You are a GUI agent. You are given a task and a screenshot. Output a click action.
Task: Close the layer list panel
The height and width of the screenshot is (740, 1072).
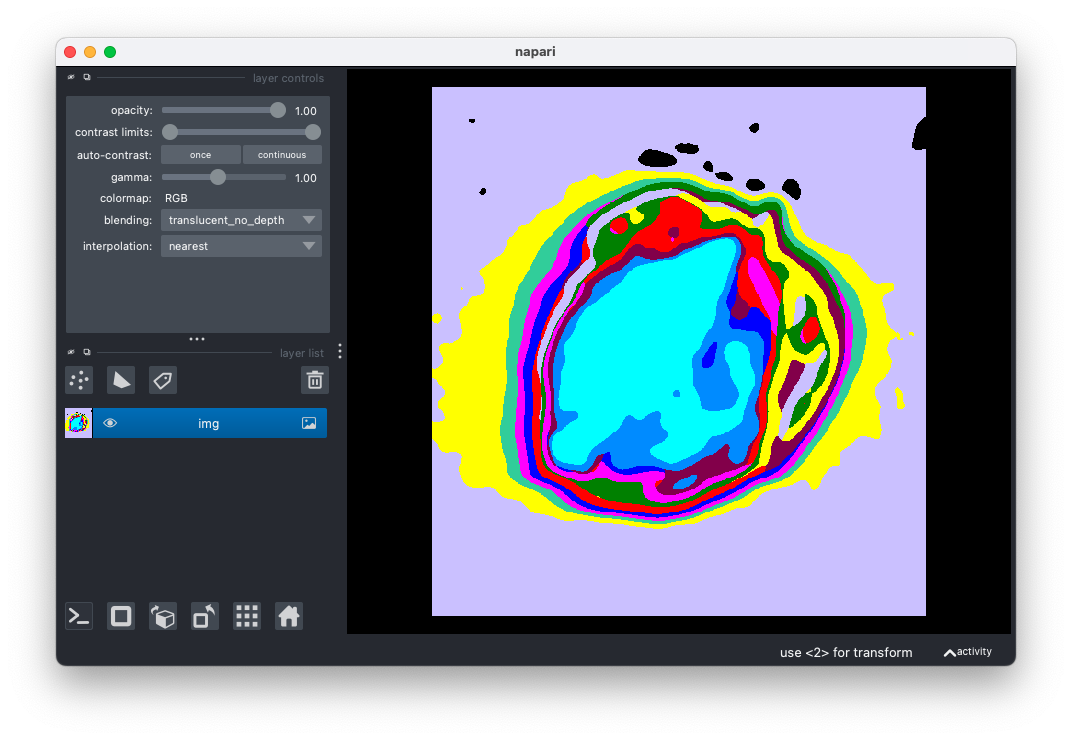[x=71, y=352]
